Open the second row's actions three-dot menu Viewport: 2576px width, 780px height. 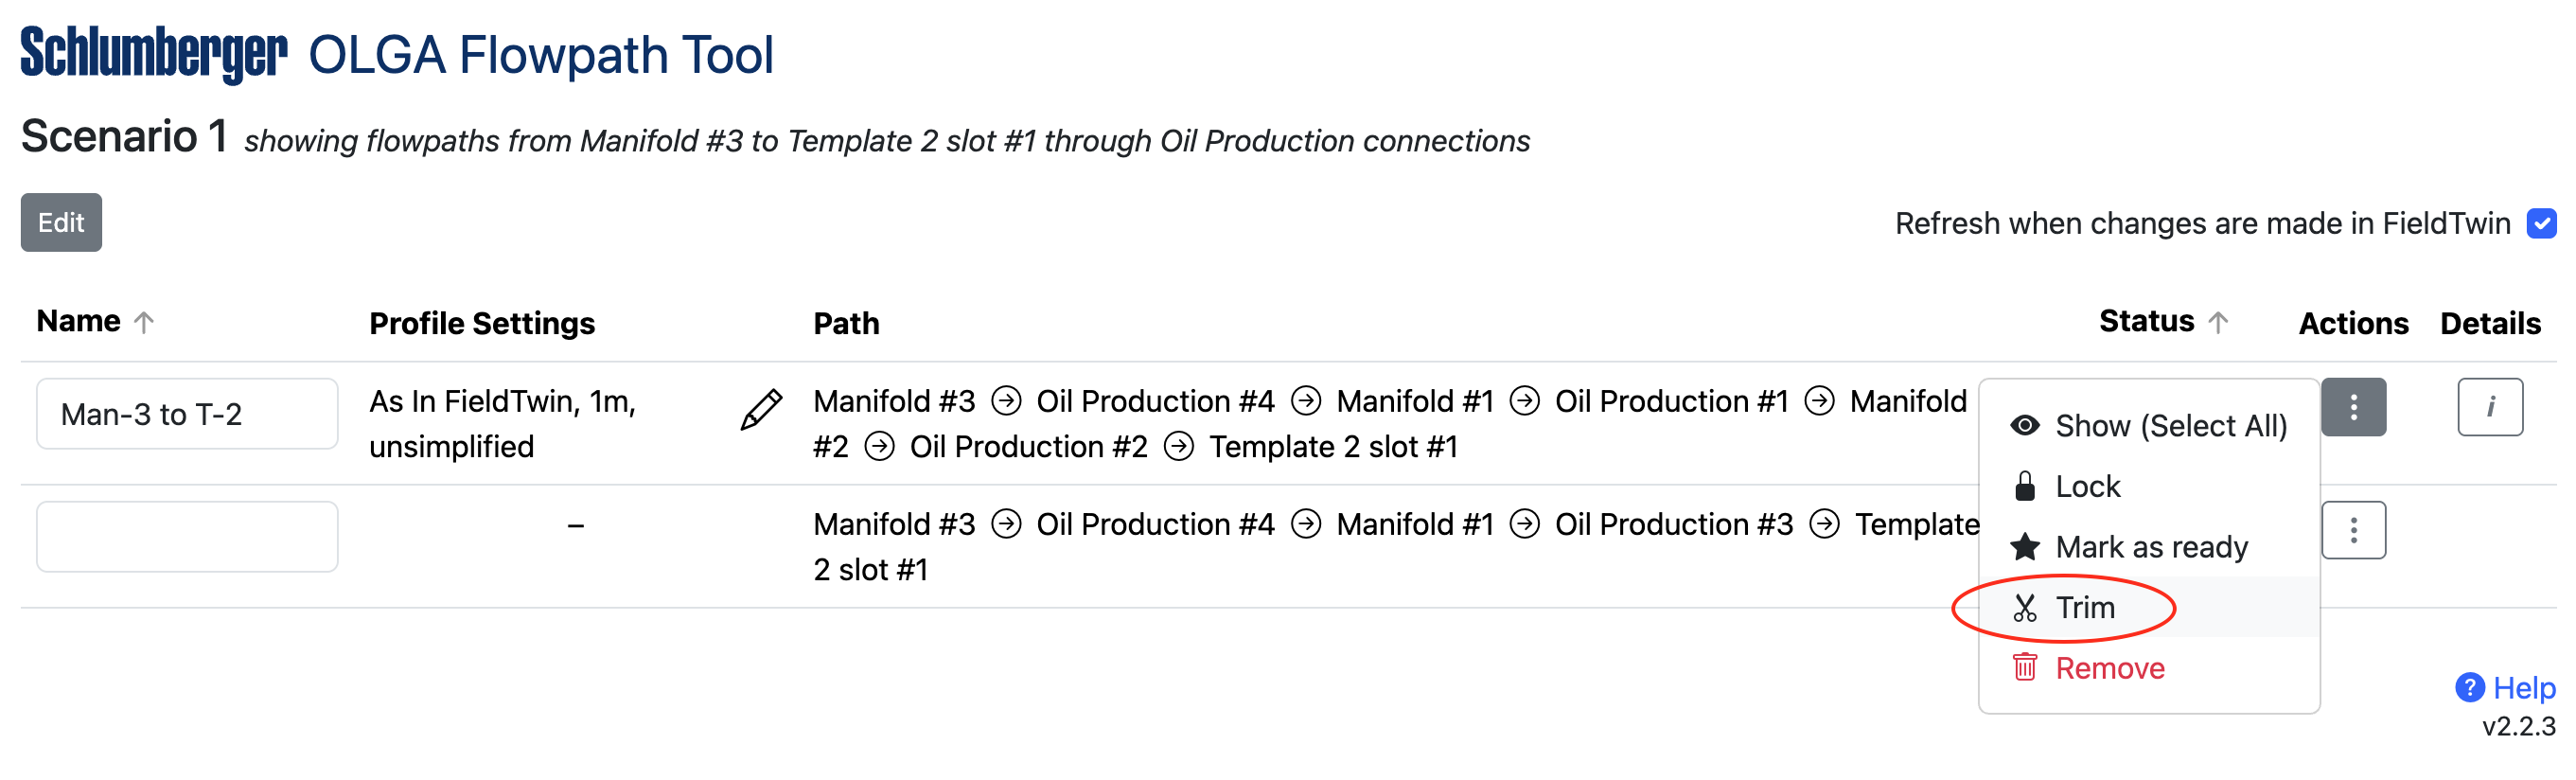[2353, 530]
